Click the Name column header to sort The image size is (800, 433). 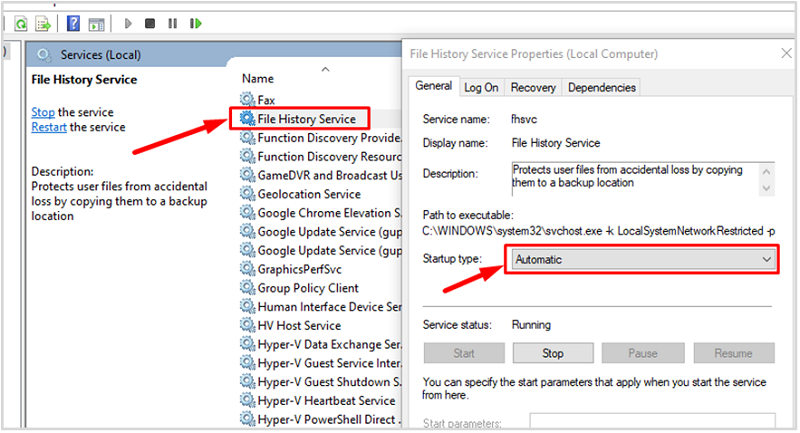tap(258, 78)
